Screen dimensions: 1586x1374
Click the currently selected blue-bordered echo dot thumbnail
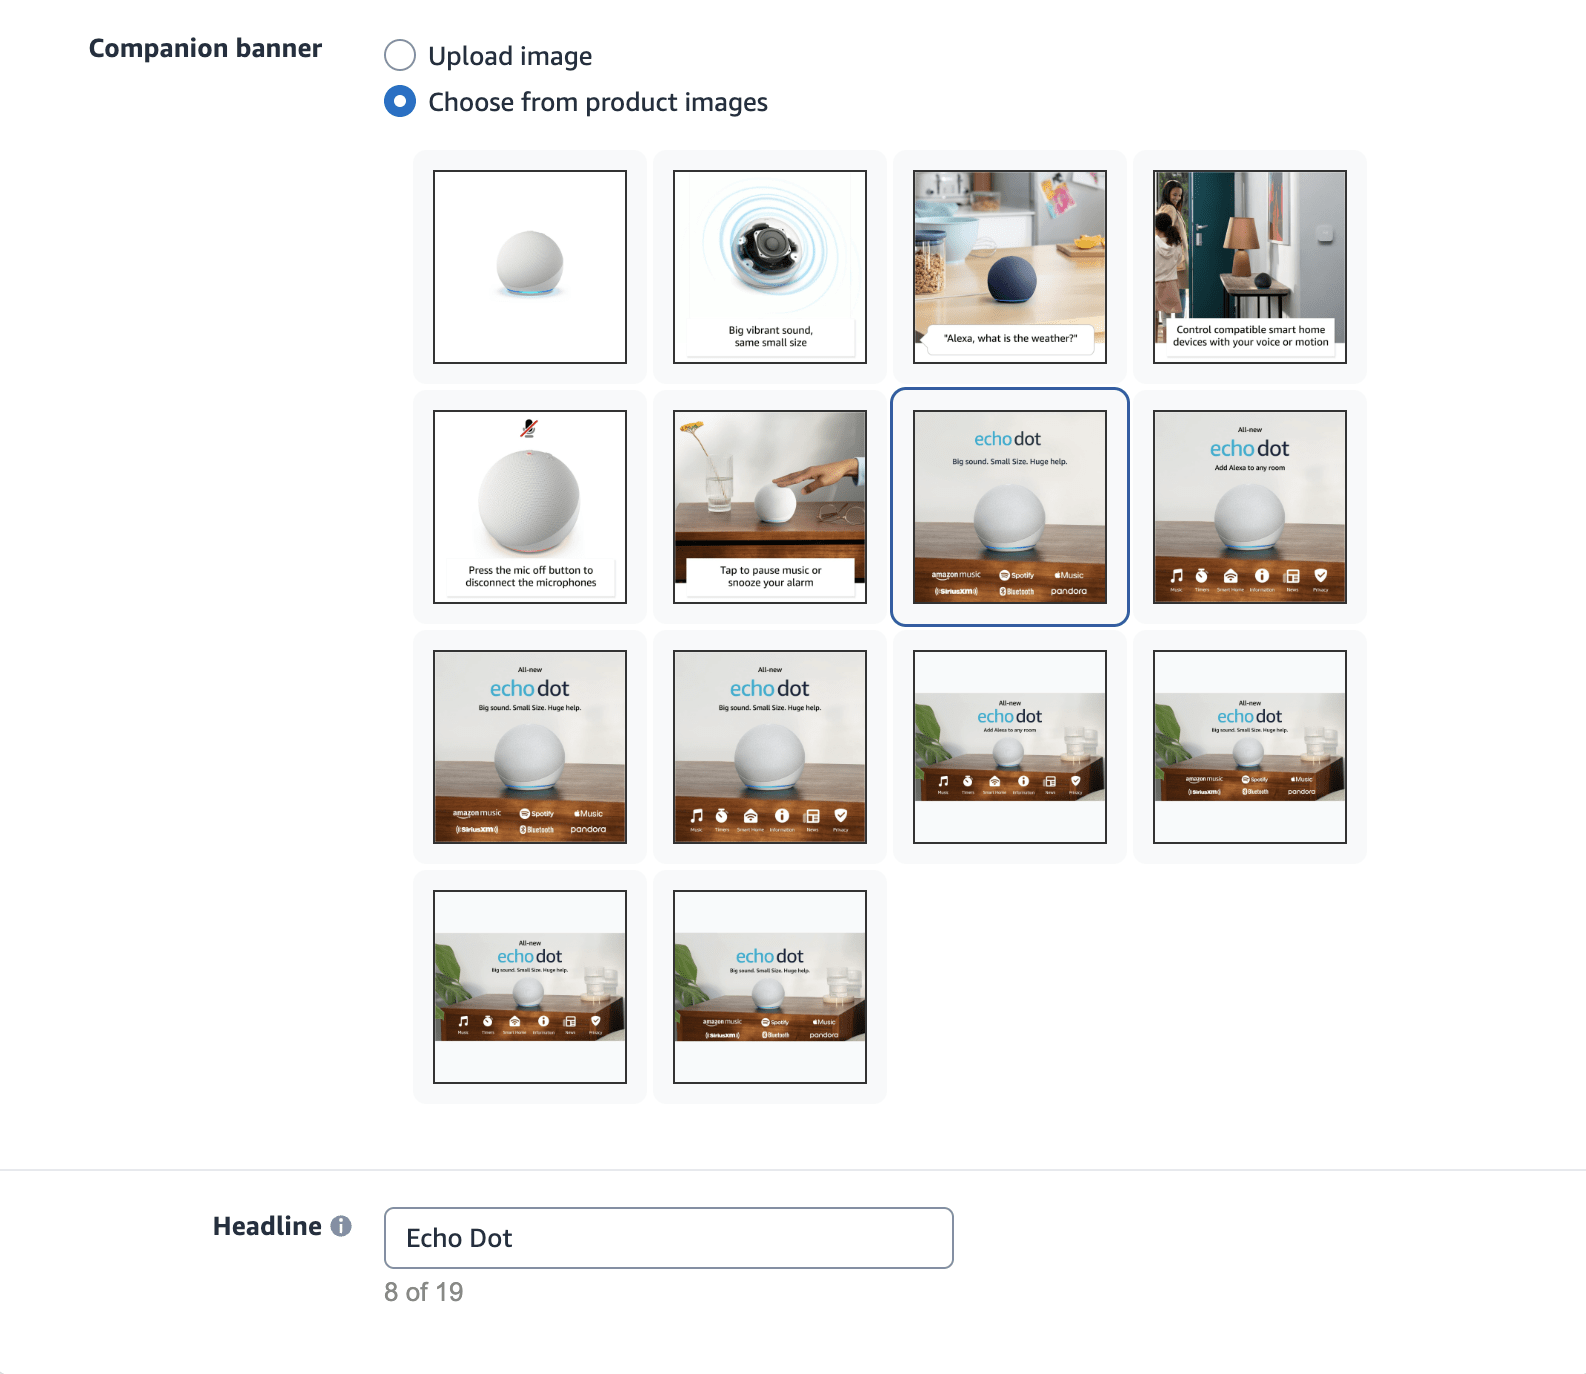1010,507
